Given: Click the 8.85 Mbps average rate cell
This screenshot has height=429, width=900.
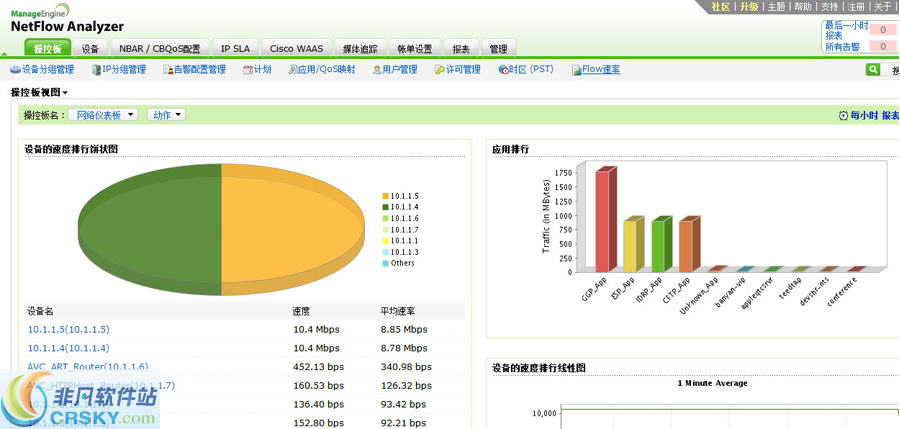Looking at the screenshot, I should coord(404,330).
